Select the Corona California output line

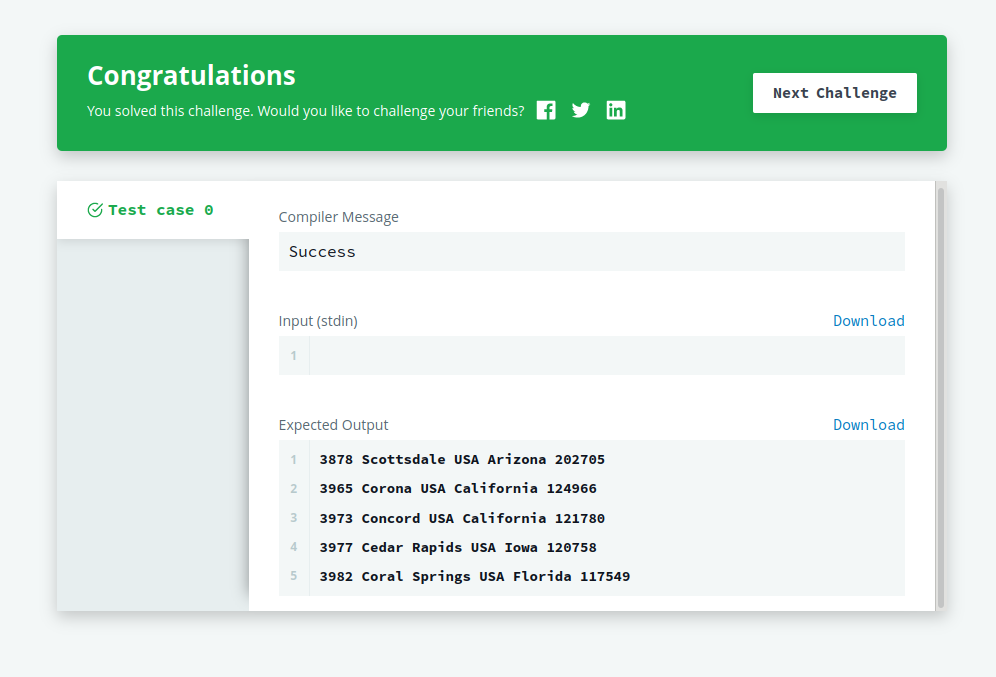(x=456, y=488)
